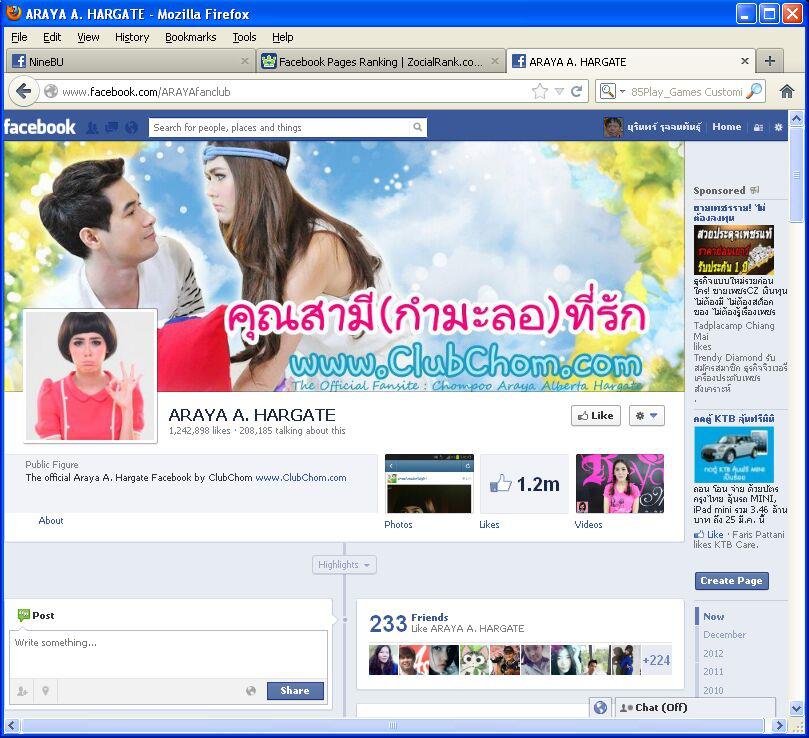Screen dimensions: 809x738
Task: Open the Facebook messages icon
Action: [x=111, y=128]
